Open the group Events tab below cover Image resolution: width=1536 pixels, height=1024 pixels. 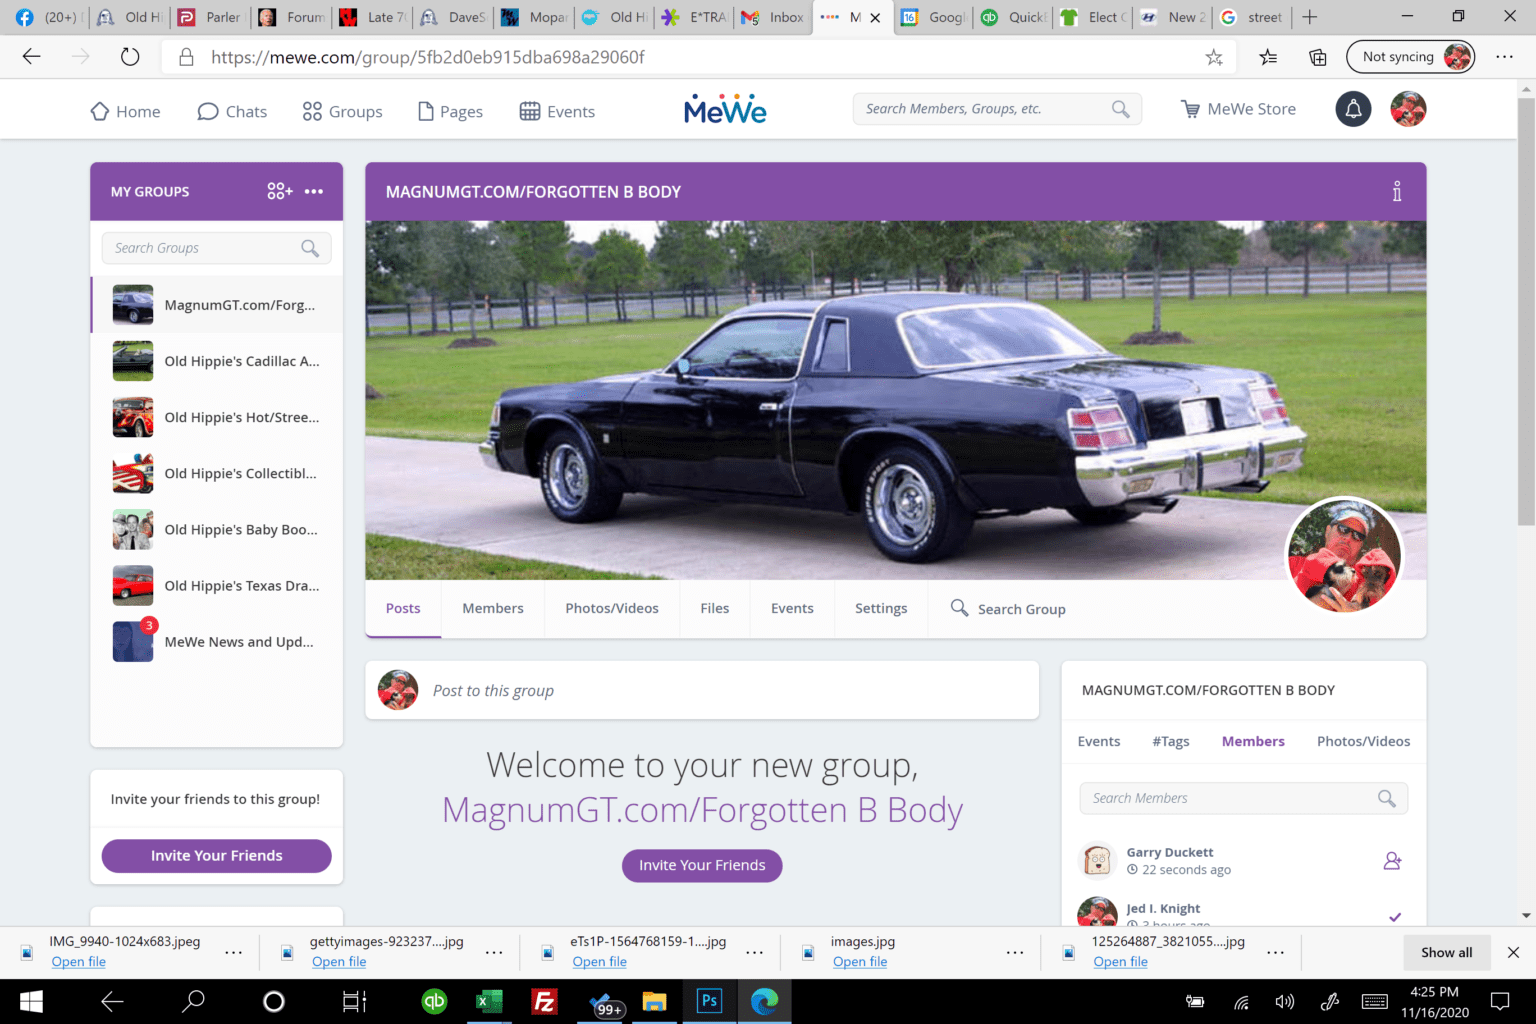coord(792,608)
